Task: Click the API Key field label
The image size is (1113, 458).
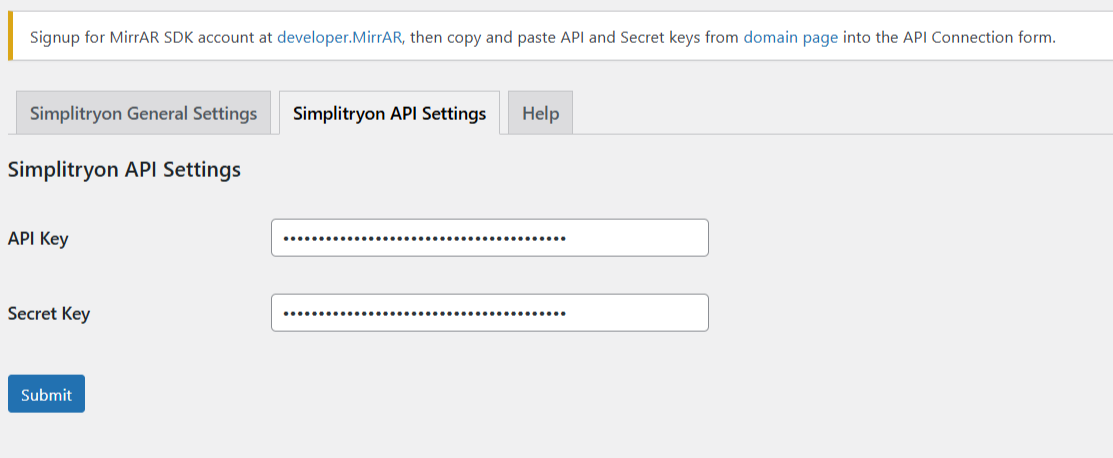Action: point(38,239)
